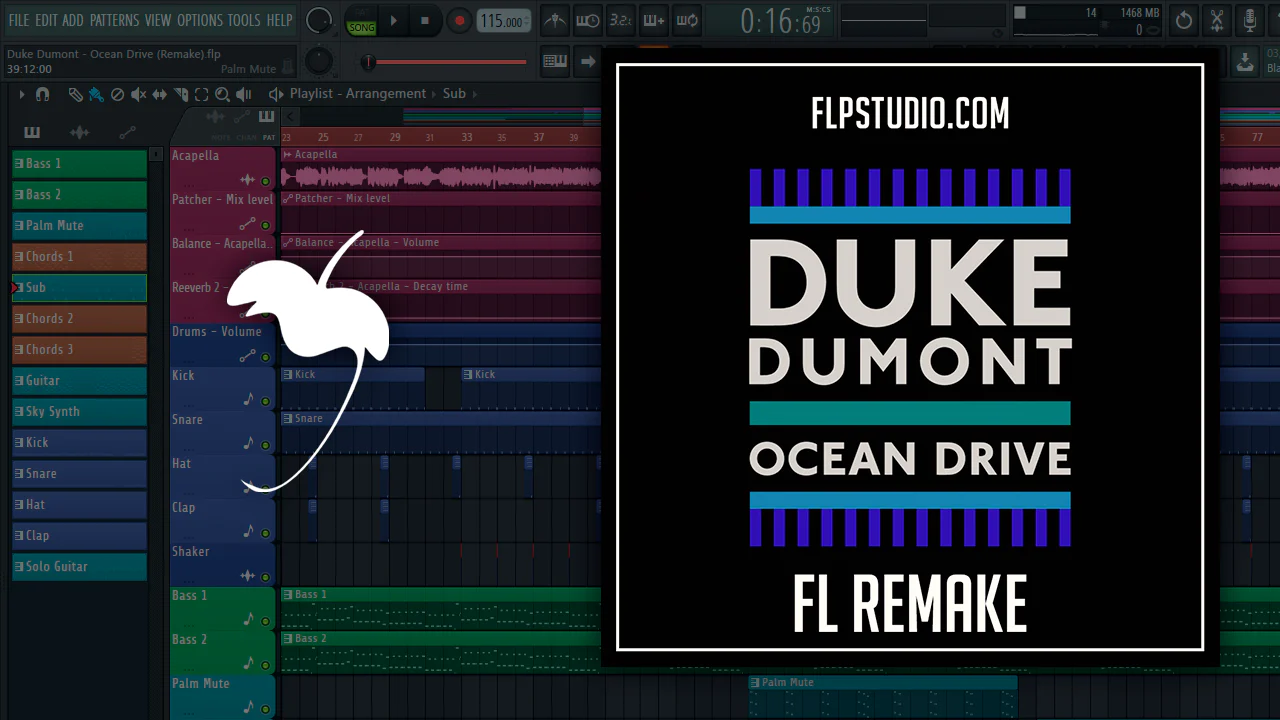Toggle typing keyboard to piano icon

[555, 61]
